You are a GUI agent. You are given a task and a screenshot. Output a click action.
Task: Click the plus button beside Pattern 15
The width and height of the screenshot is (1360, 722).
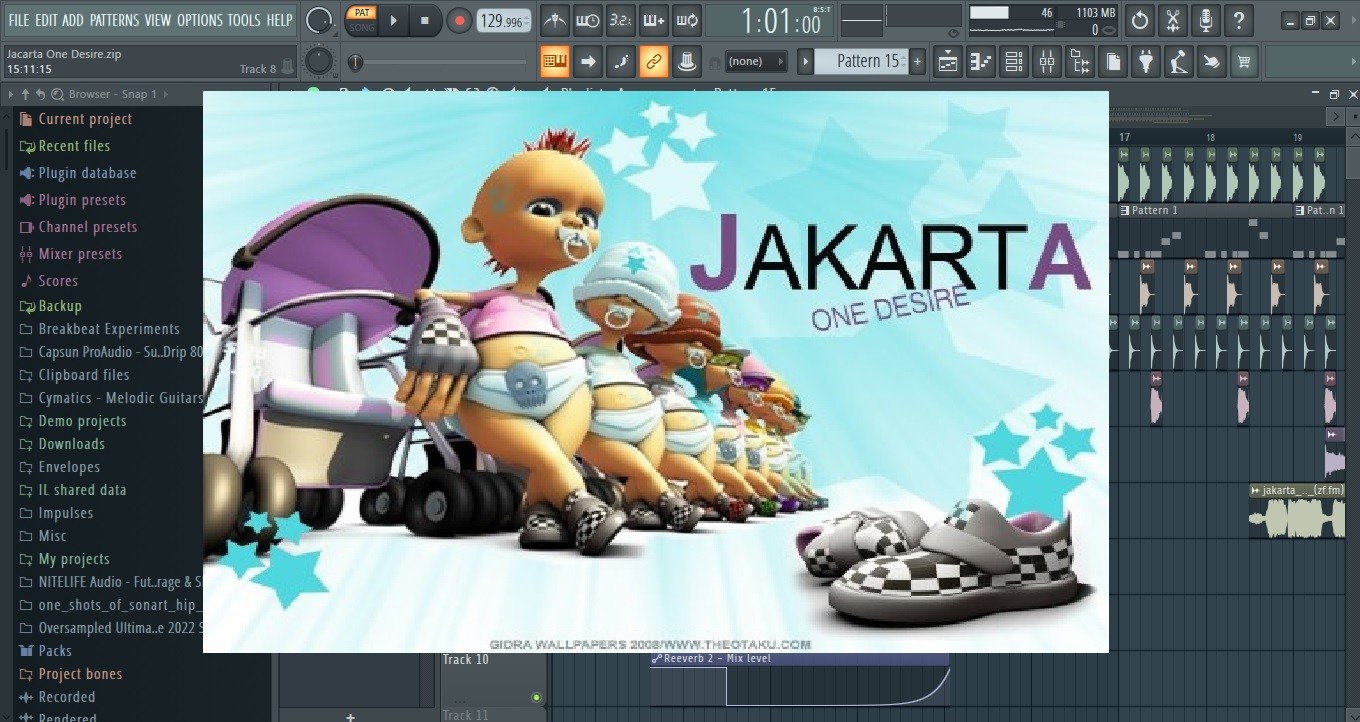[x=917, y=62]
